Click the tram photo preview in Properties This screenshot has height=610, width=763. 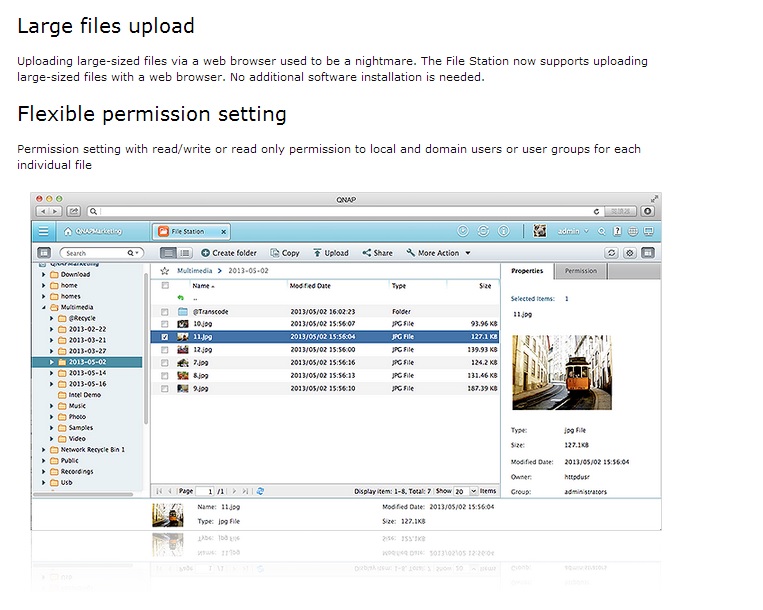click(562, 373)
